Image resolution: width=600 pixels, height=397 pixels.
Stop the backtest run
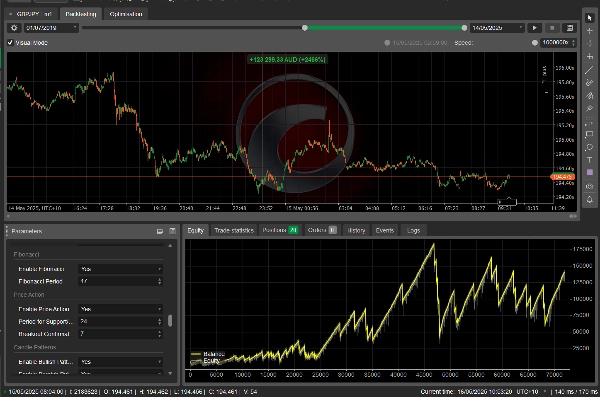click(552, 28)
